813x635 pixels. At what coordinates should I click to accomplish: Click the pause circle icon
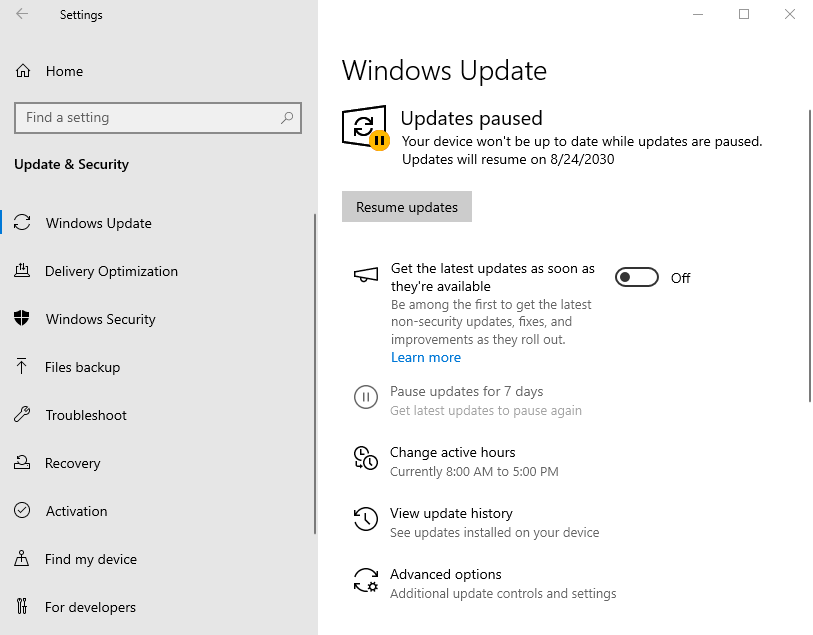point(366,397)
